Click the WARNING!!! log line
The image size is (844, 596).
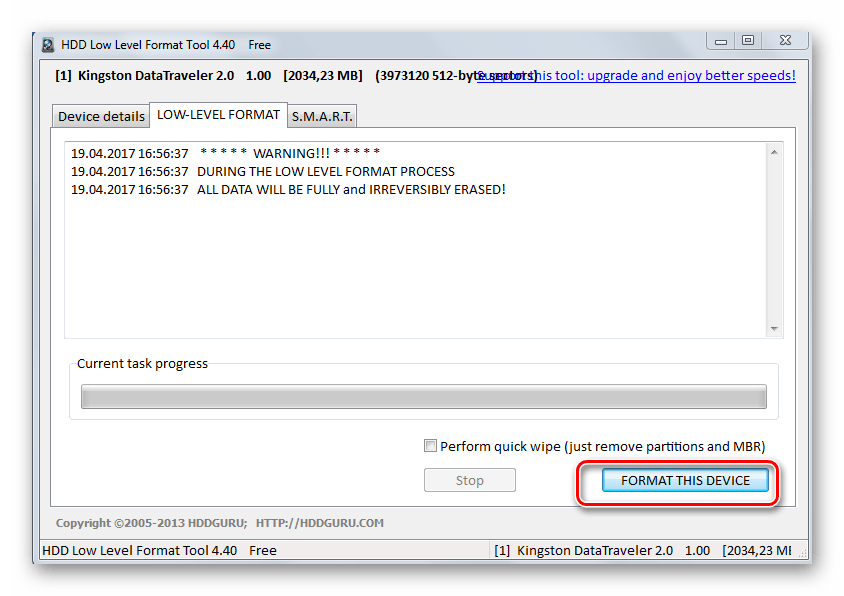tap(226, 153)
